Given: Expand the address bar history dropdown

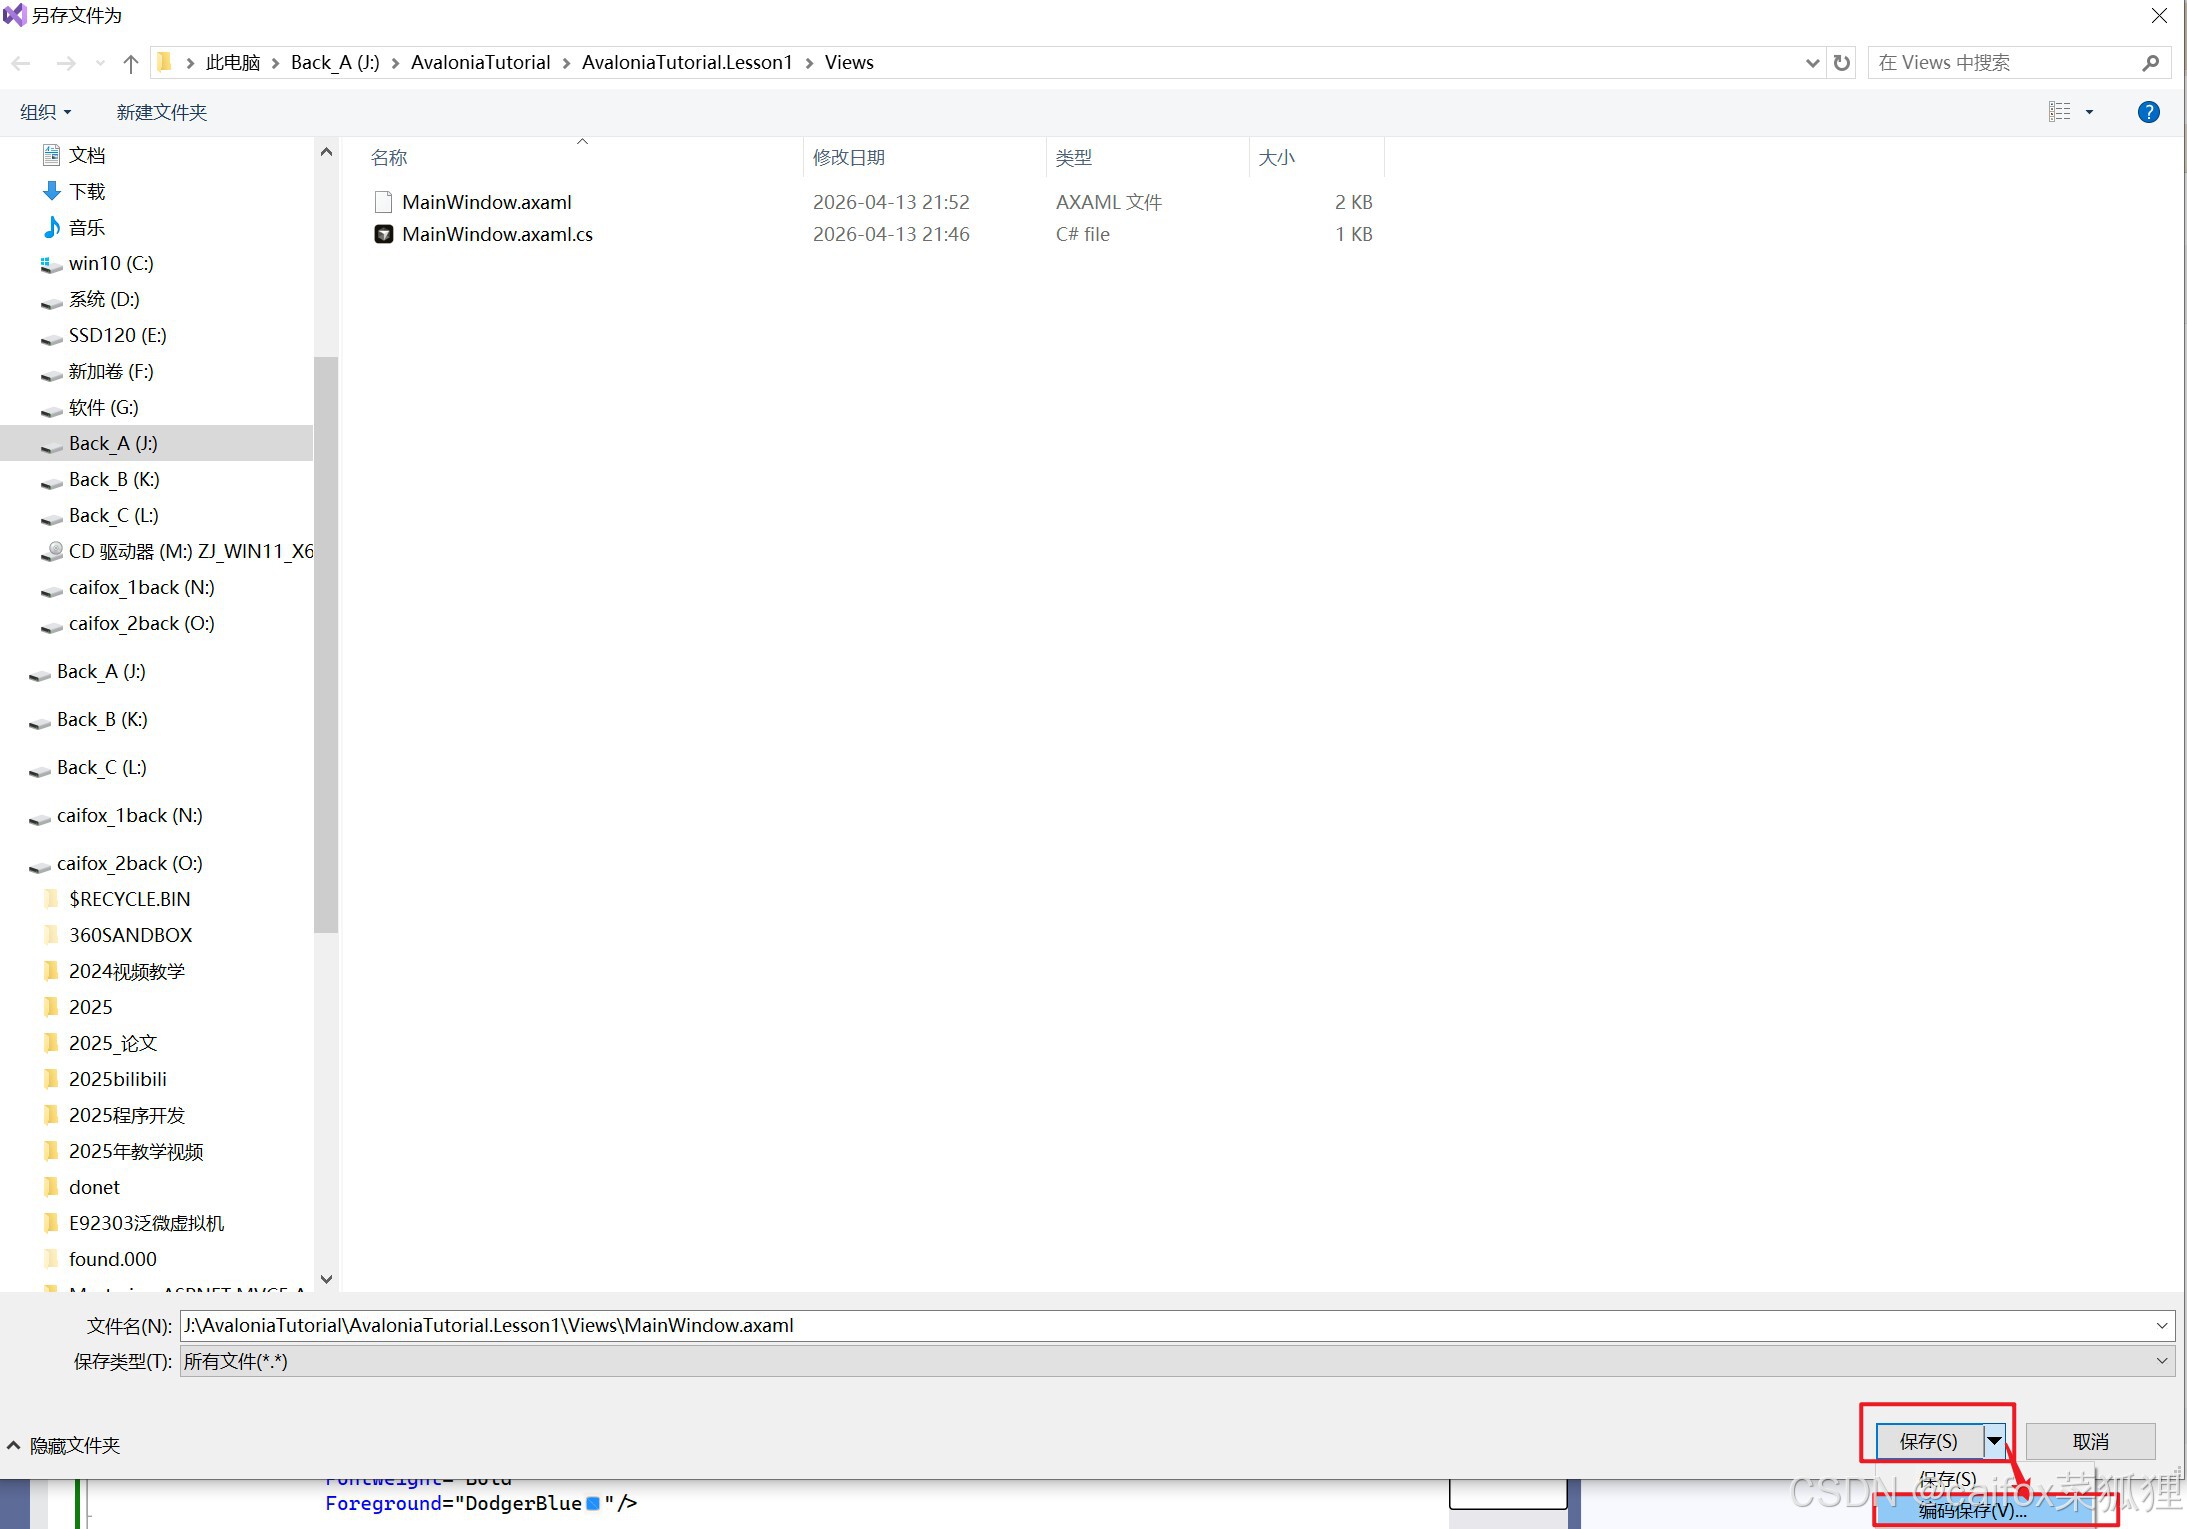Looking at the screenshot, I should (1812, 63).
